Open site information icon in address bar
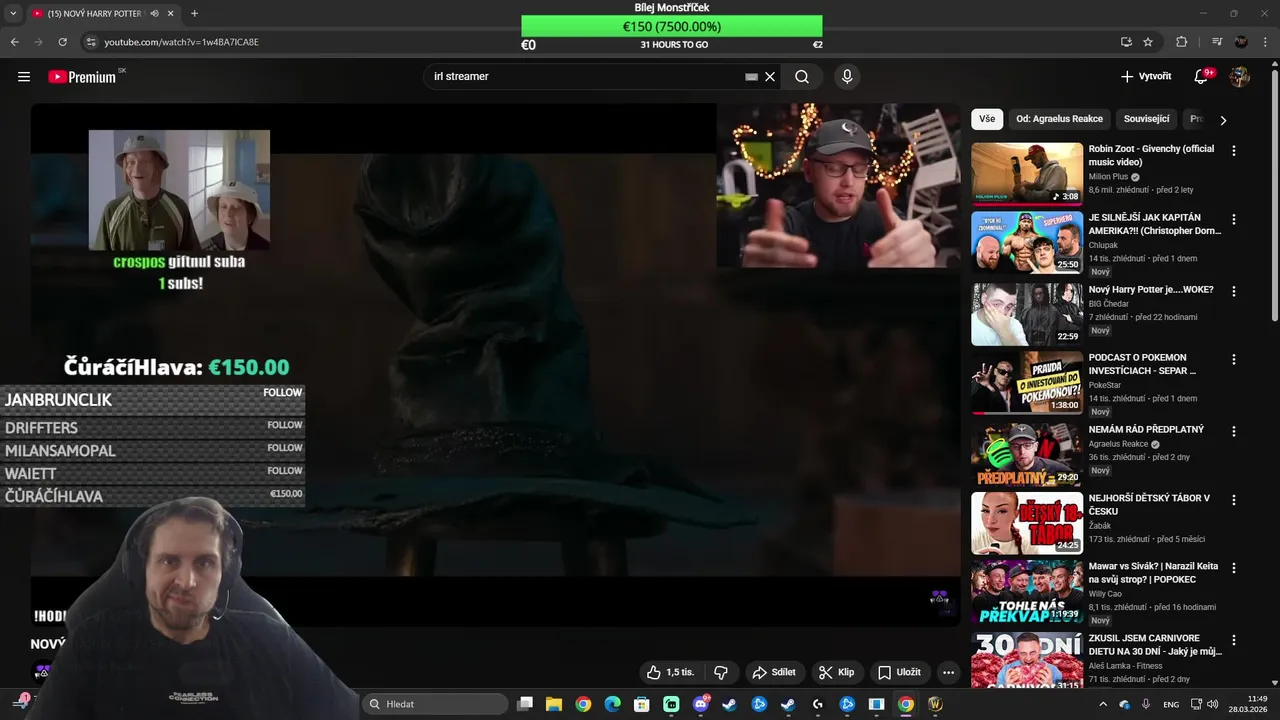1280x720 pixels. click(x=91, y=42)
